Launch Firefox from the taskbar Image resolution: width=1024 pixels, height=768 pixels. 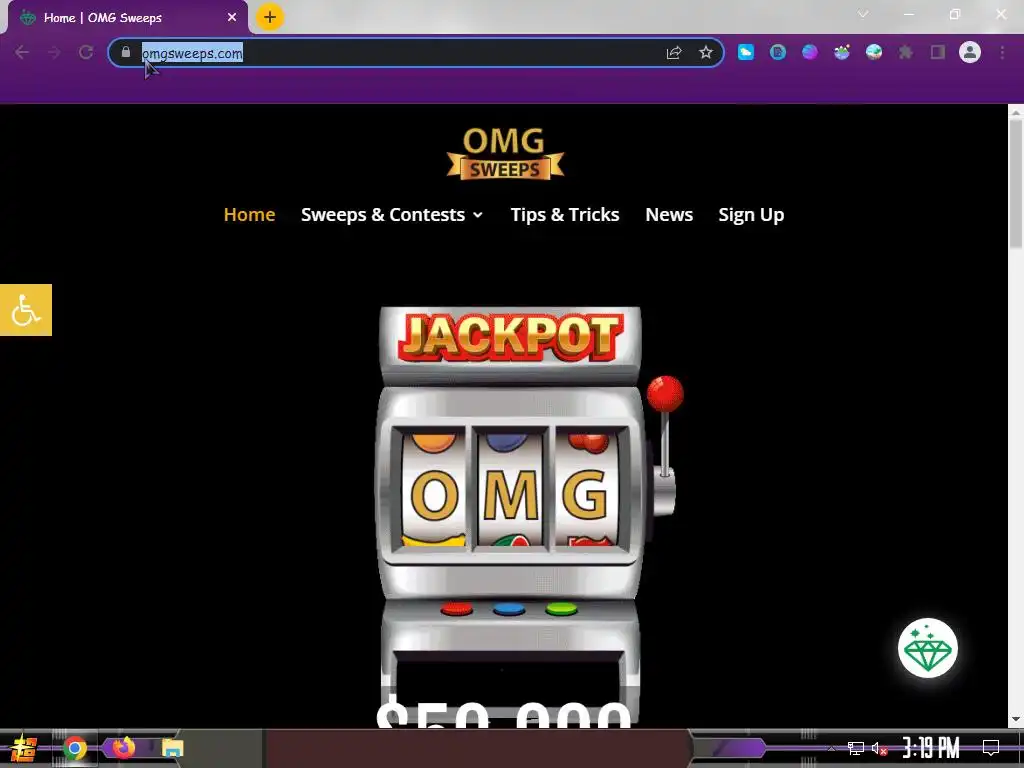click(x=123, y=747)
